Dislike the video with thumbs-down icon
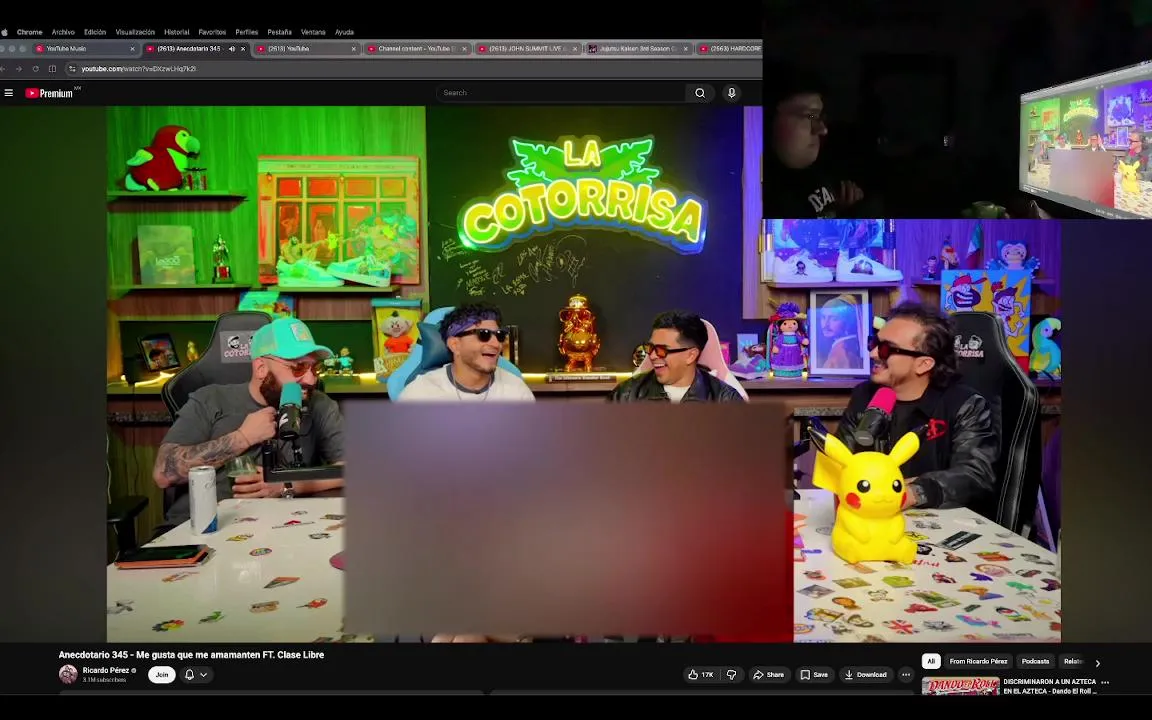 [732, 674]
